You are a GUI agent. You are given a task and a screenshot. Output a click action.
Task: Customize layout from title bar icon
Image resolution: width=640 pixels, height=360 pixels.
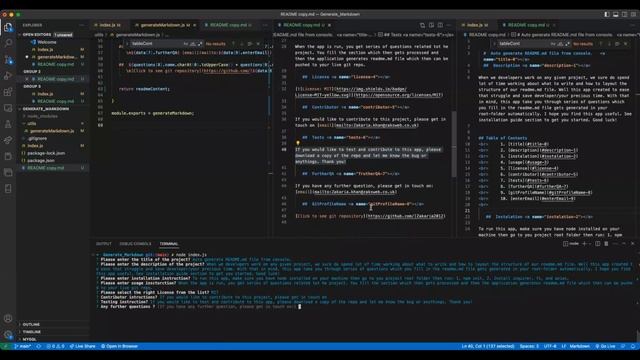633,14
